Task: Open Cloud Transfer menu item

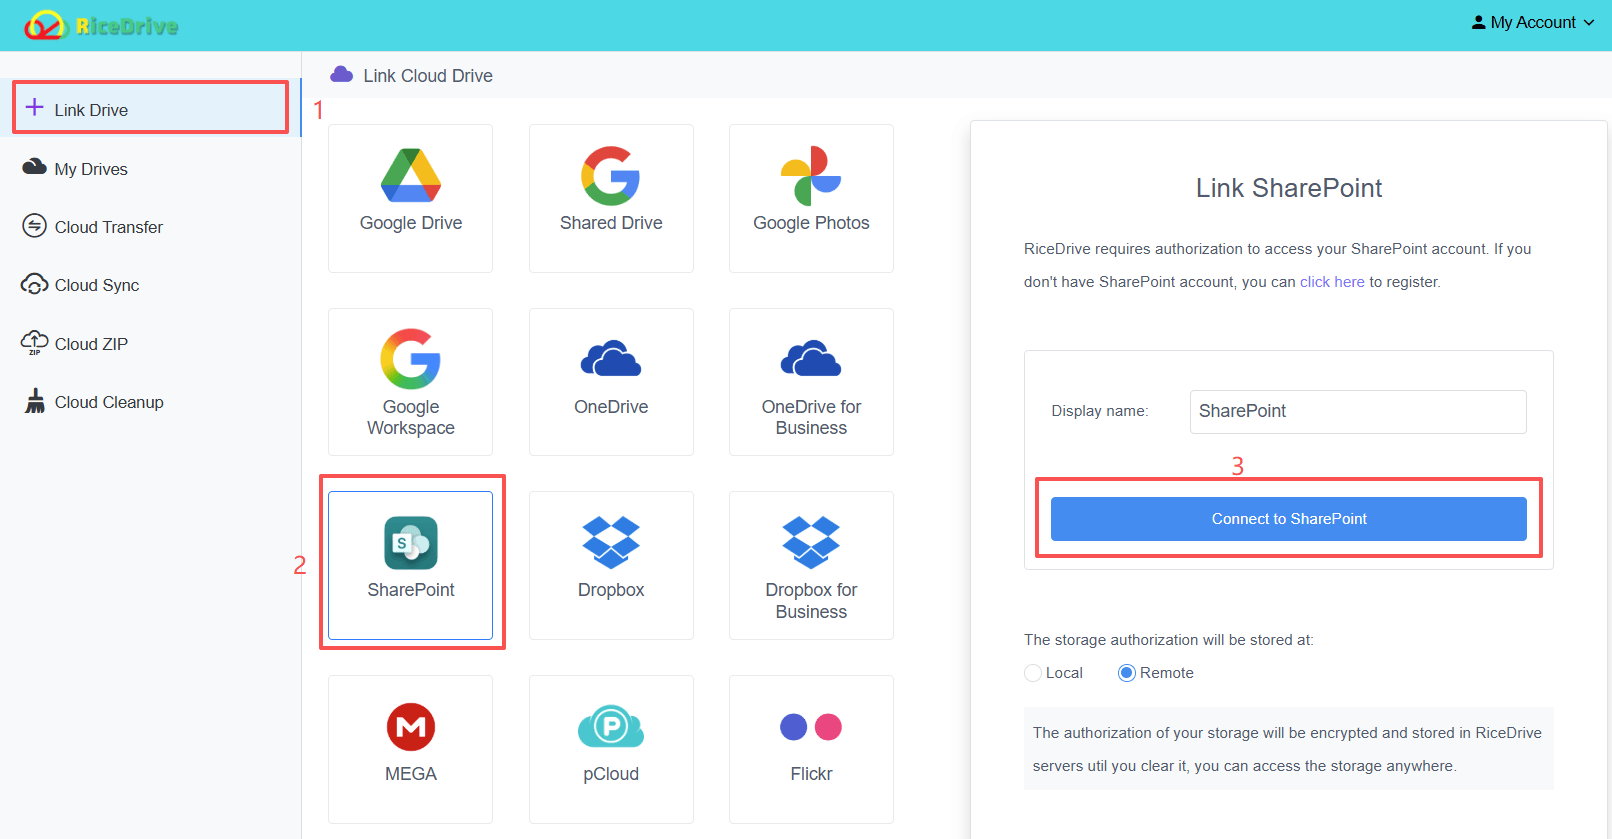Action: pyautogui.click(x=150, y=227)
